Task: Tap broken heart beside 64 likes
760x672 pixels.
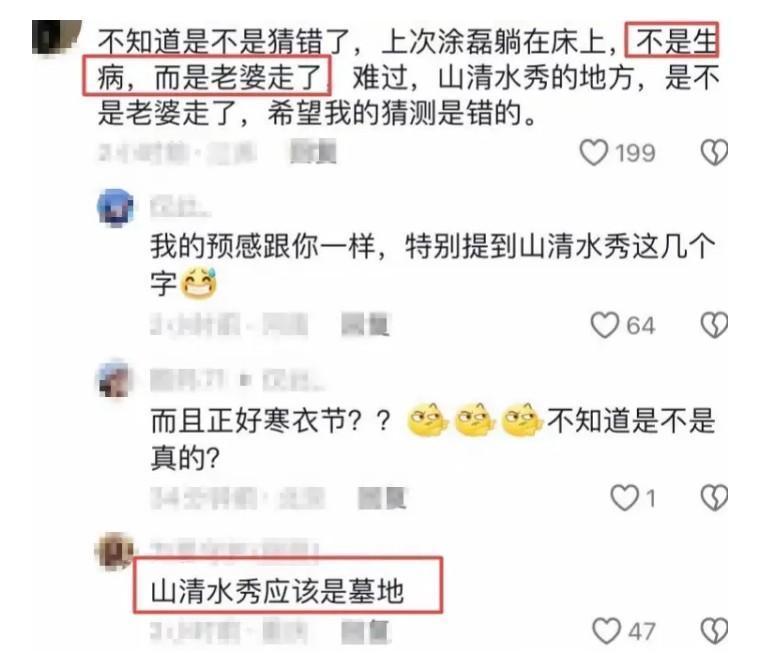Action: tap(714, 324)
